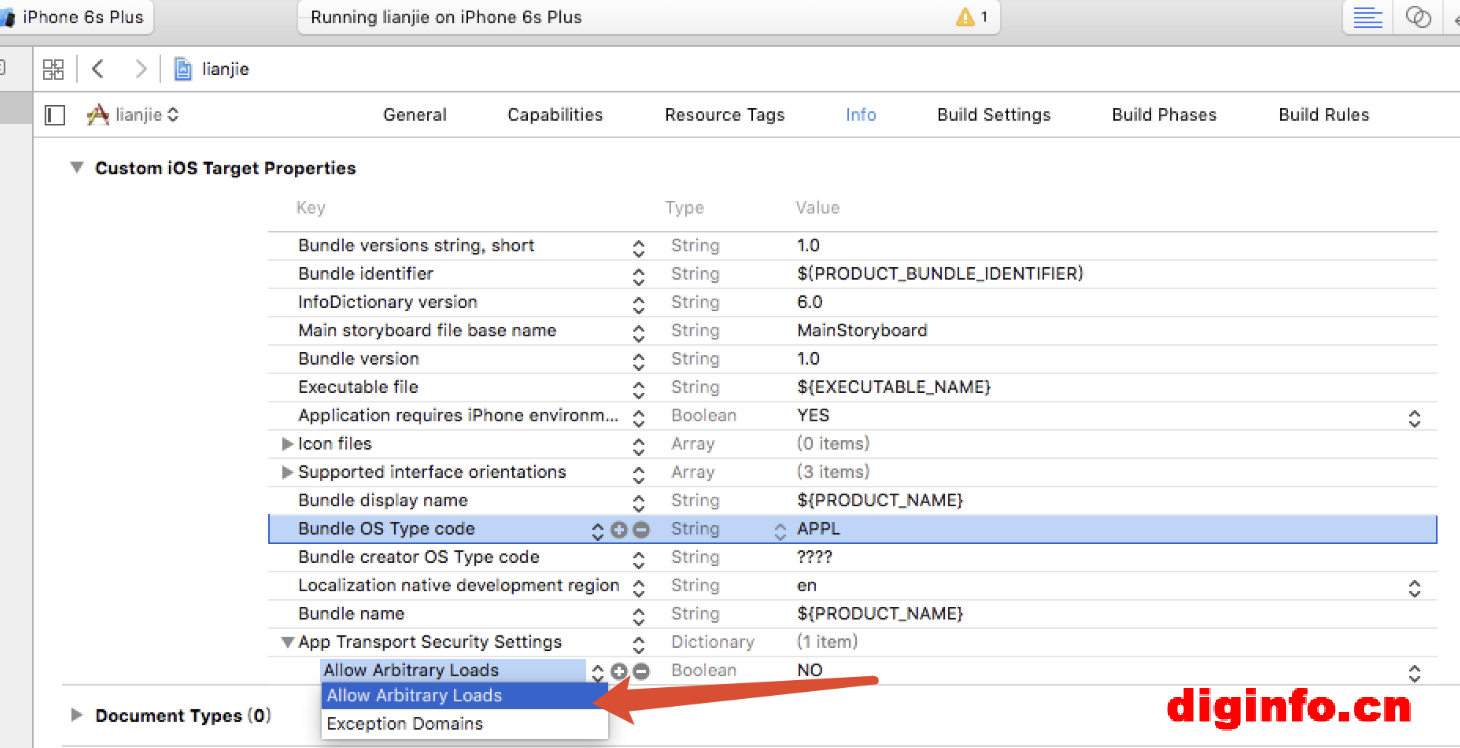Select Localization native development region key
Viewport: 1460px width, 748px height.
(x=459, y=585)
